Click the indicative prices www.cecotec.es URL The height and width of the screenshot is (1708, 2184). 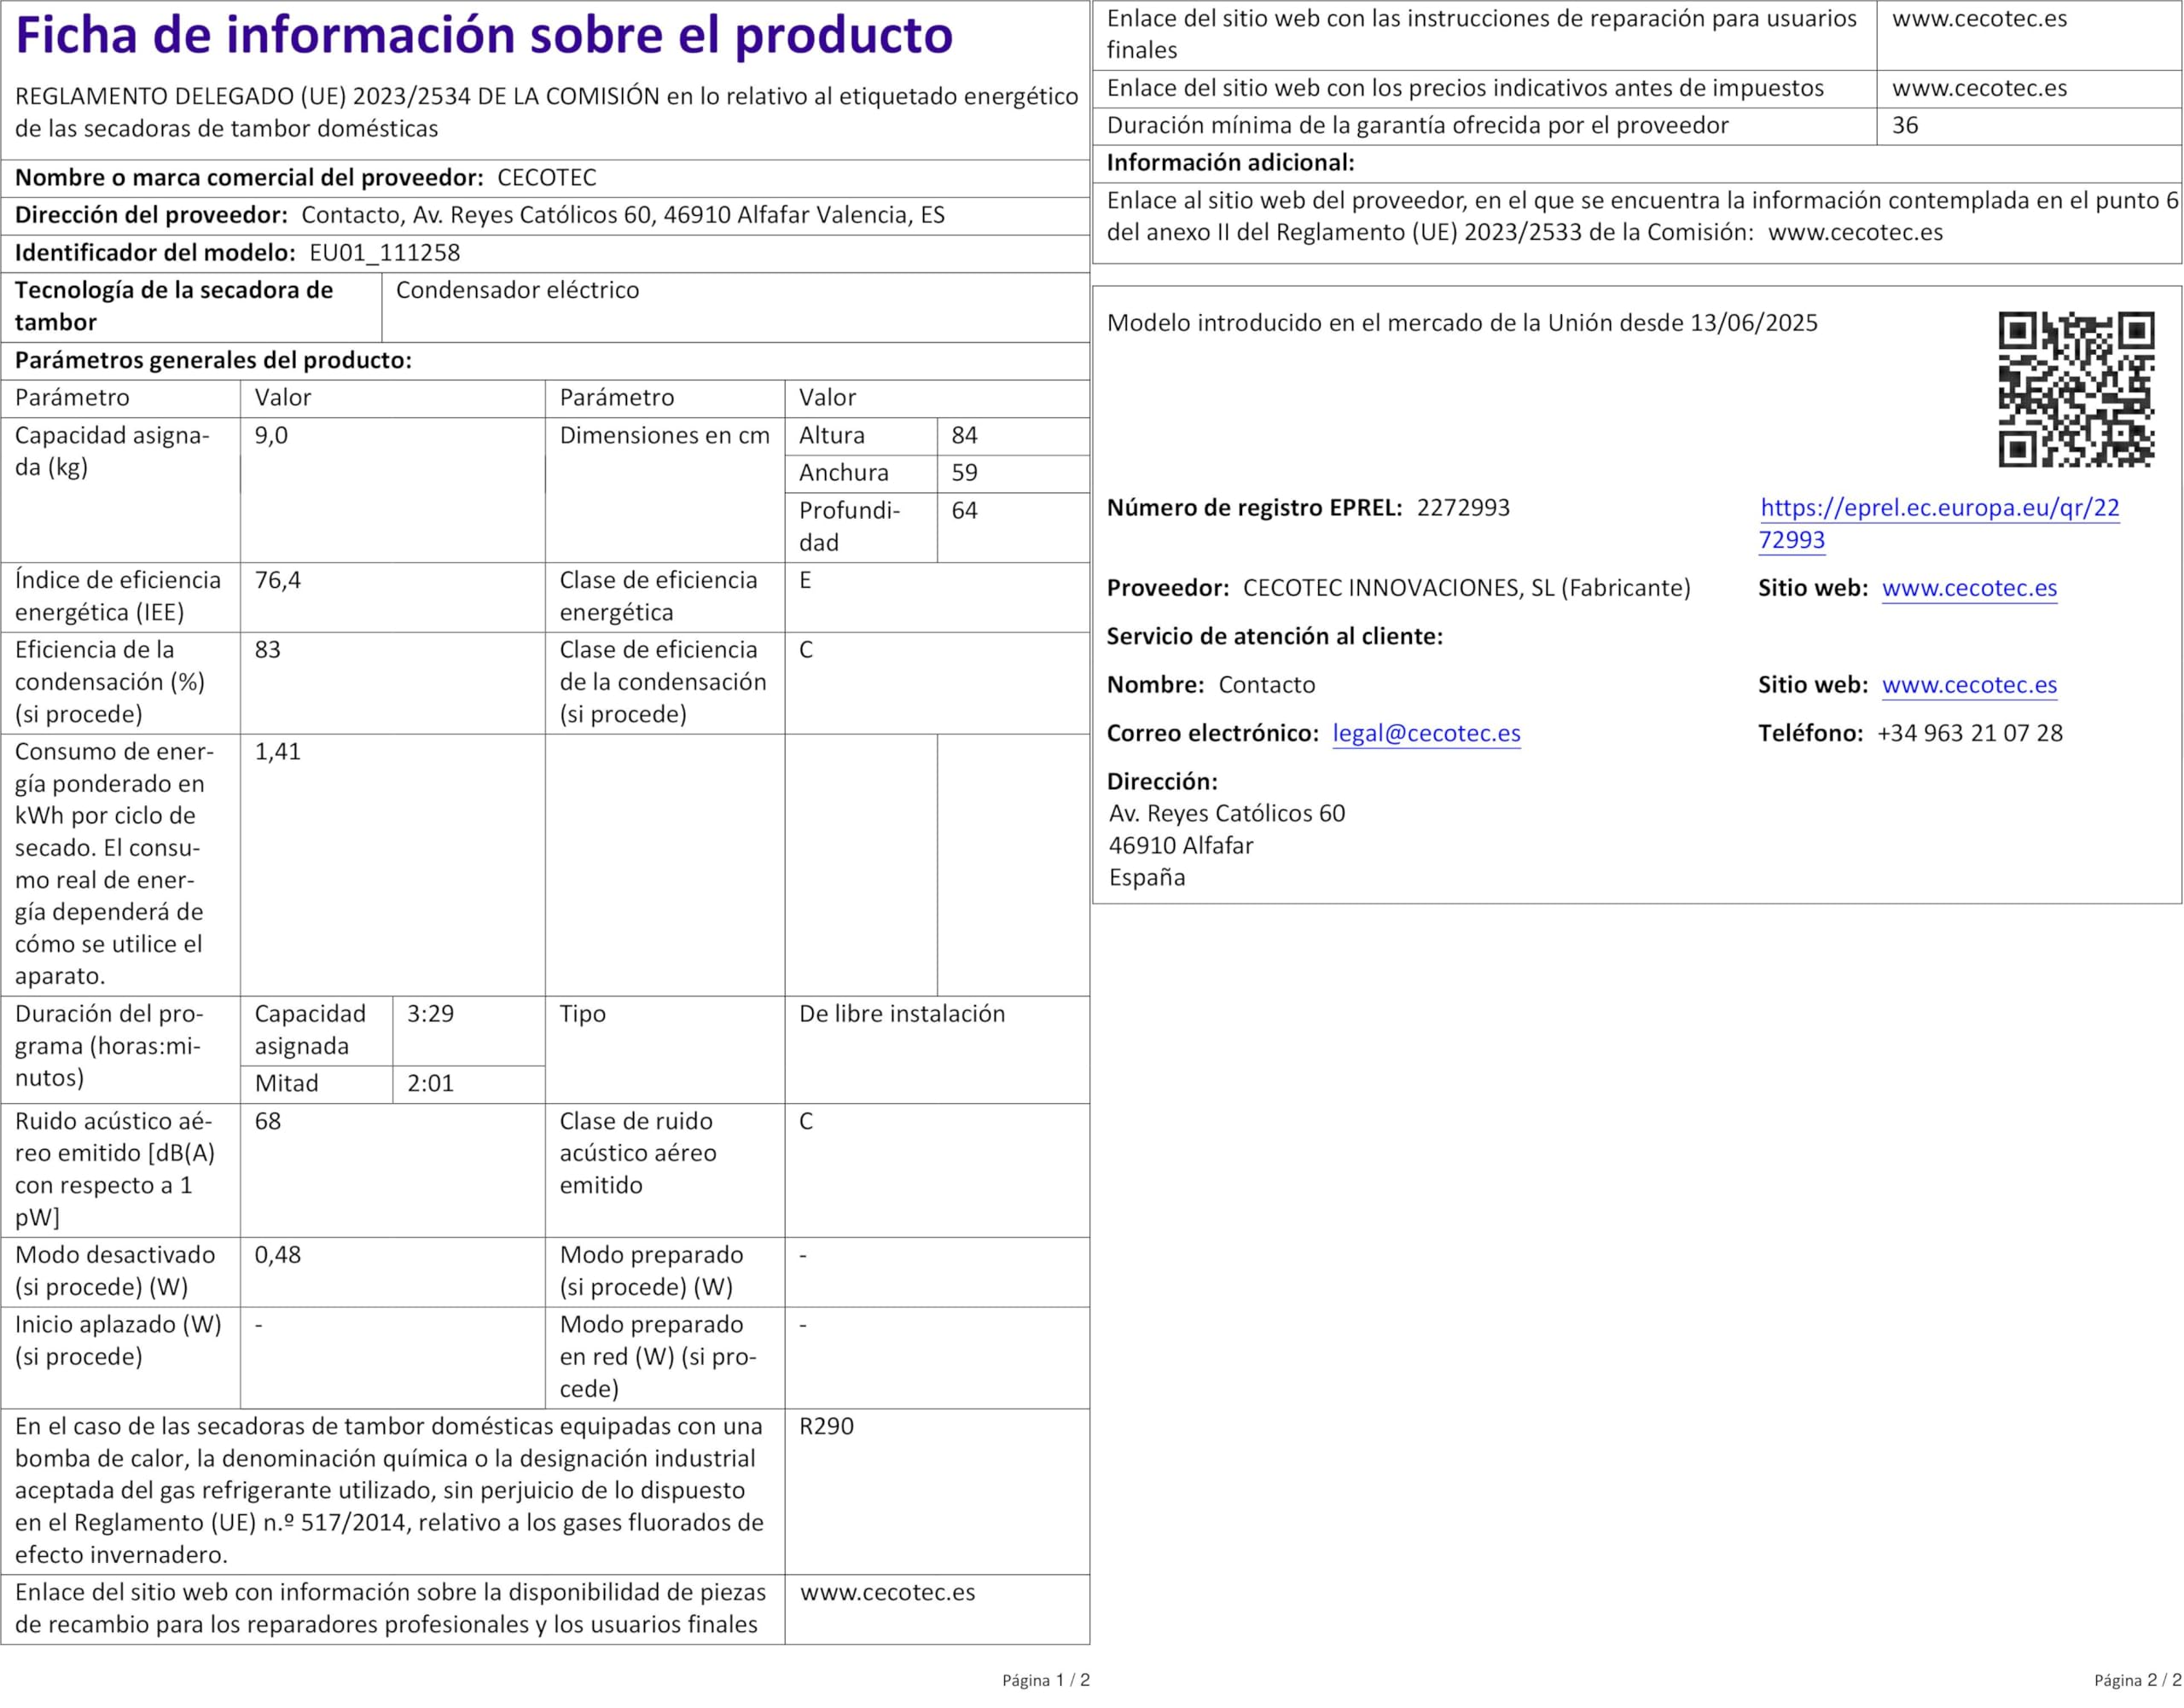1979,88
